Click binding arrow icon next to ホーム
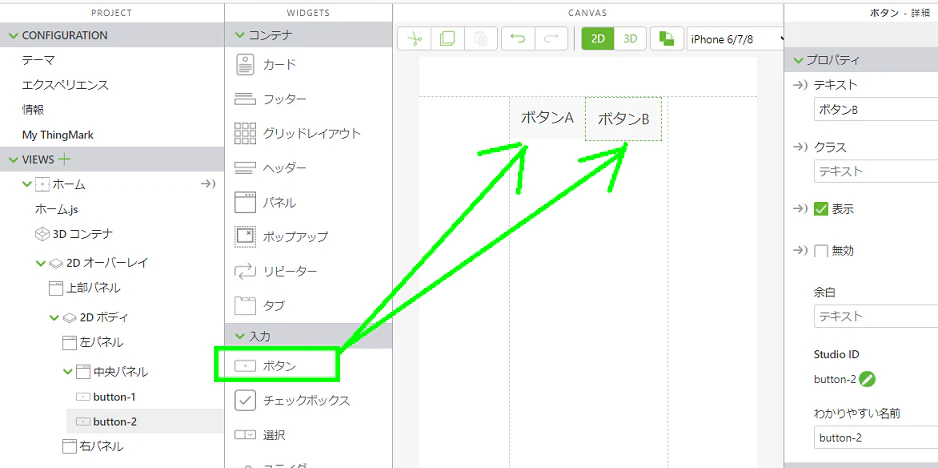 pyautogui.click(x=208, y=184)
